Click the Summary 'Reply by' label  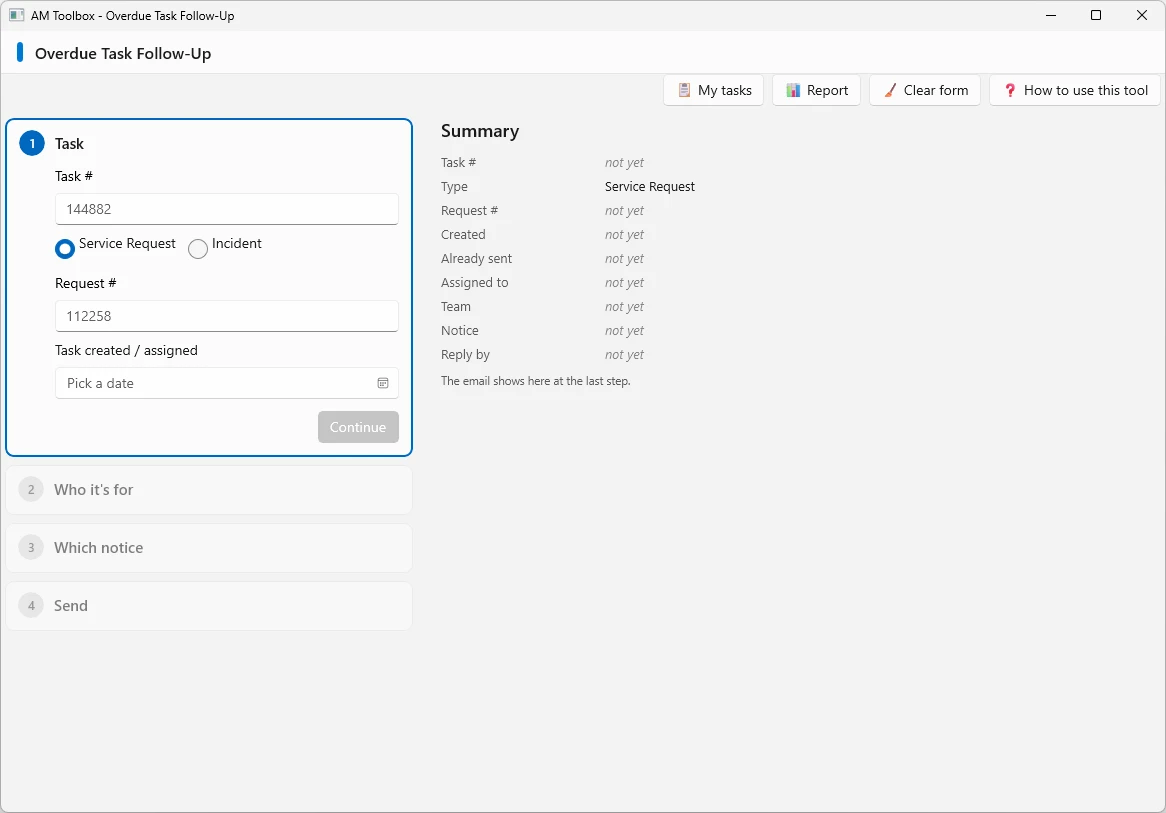coord(466,355)
